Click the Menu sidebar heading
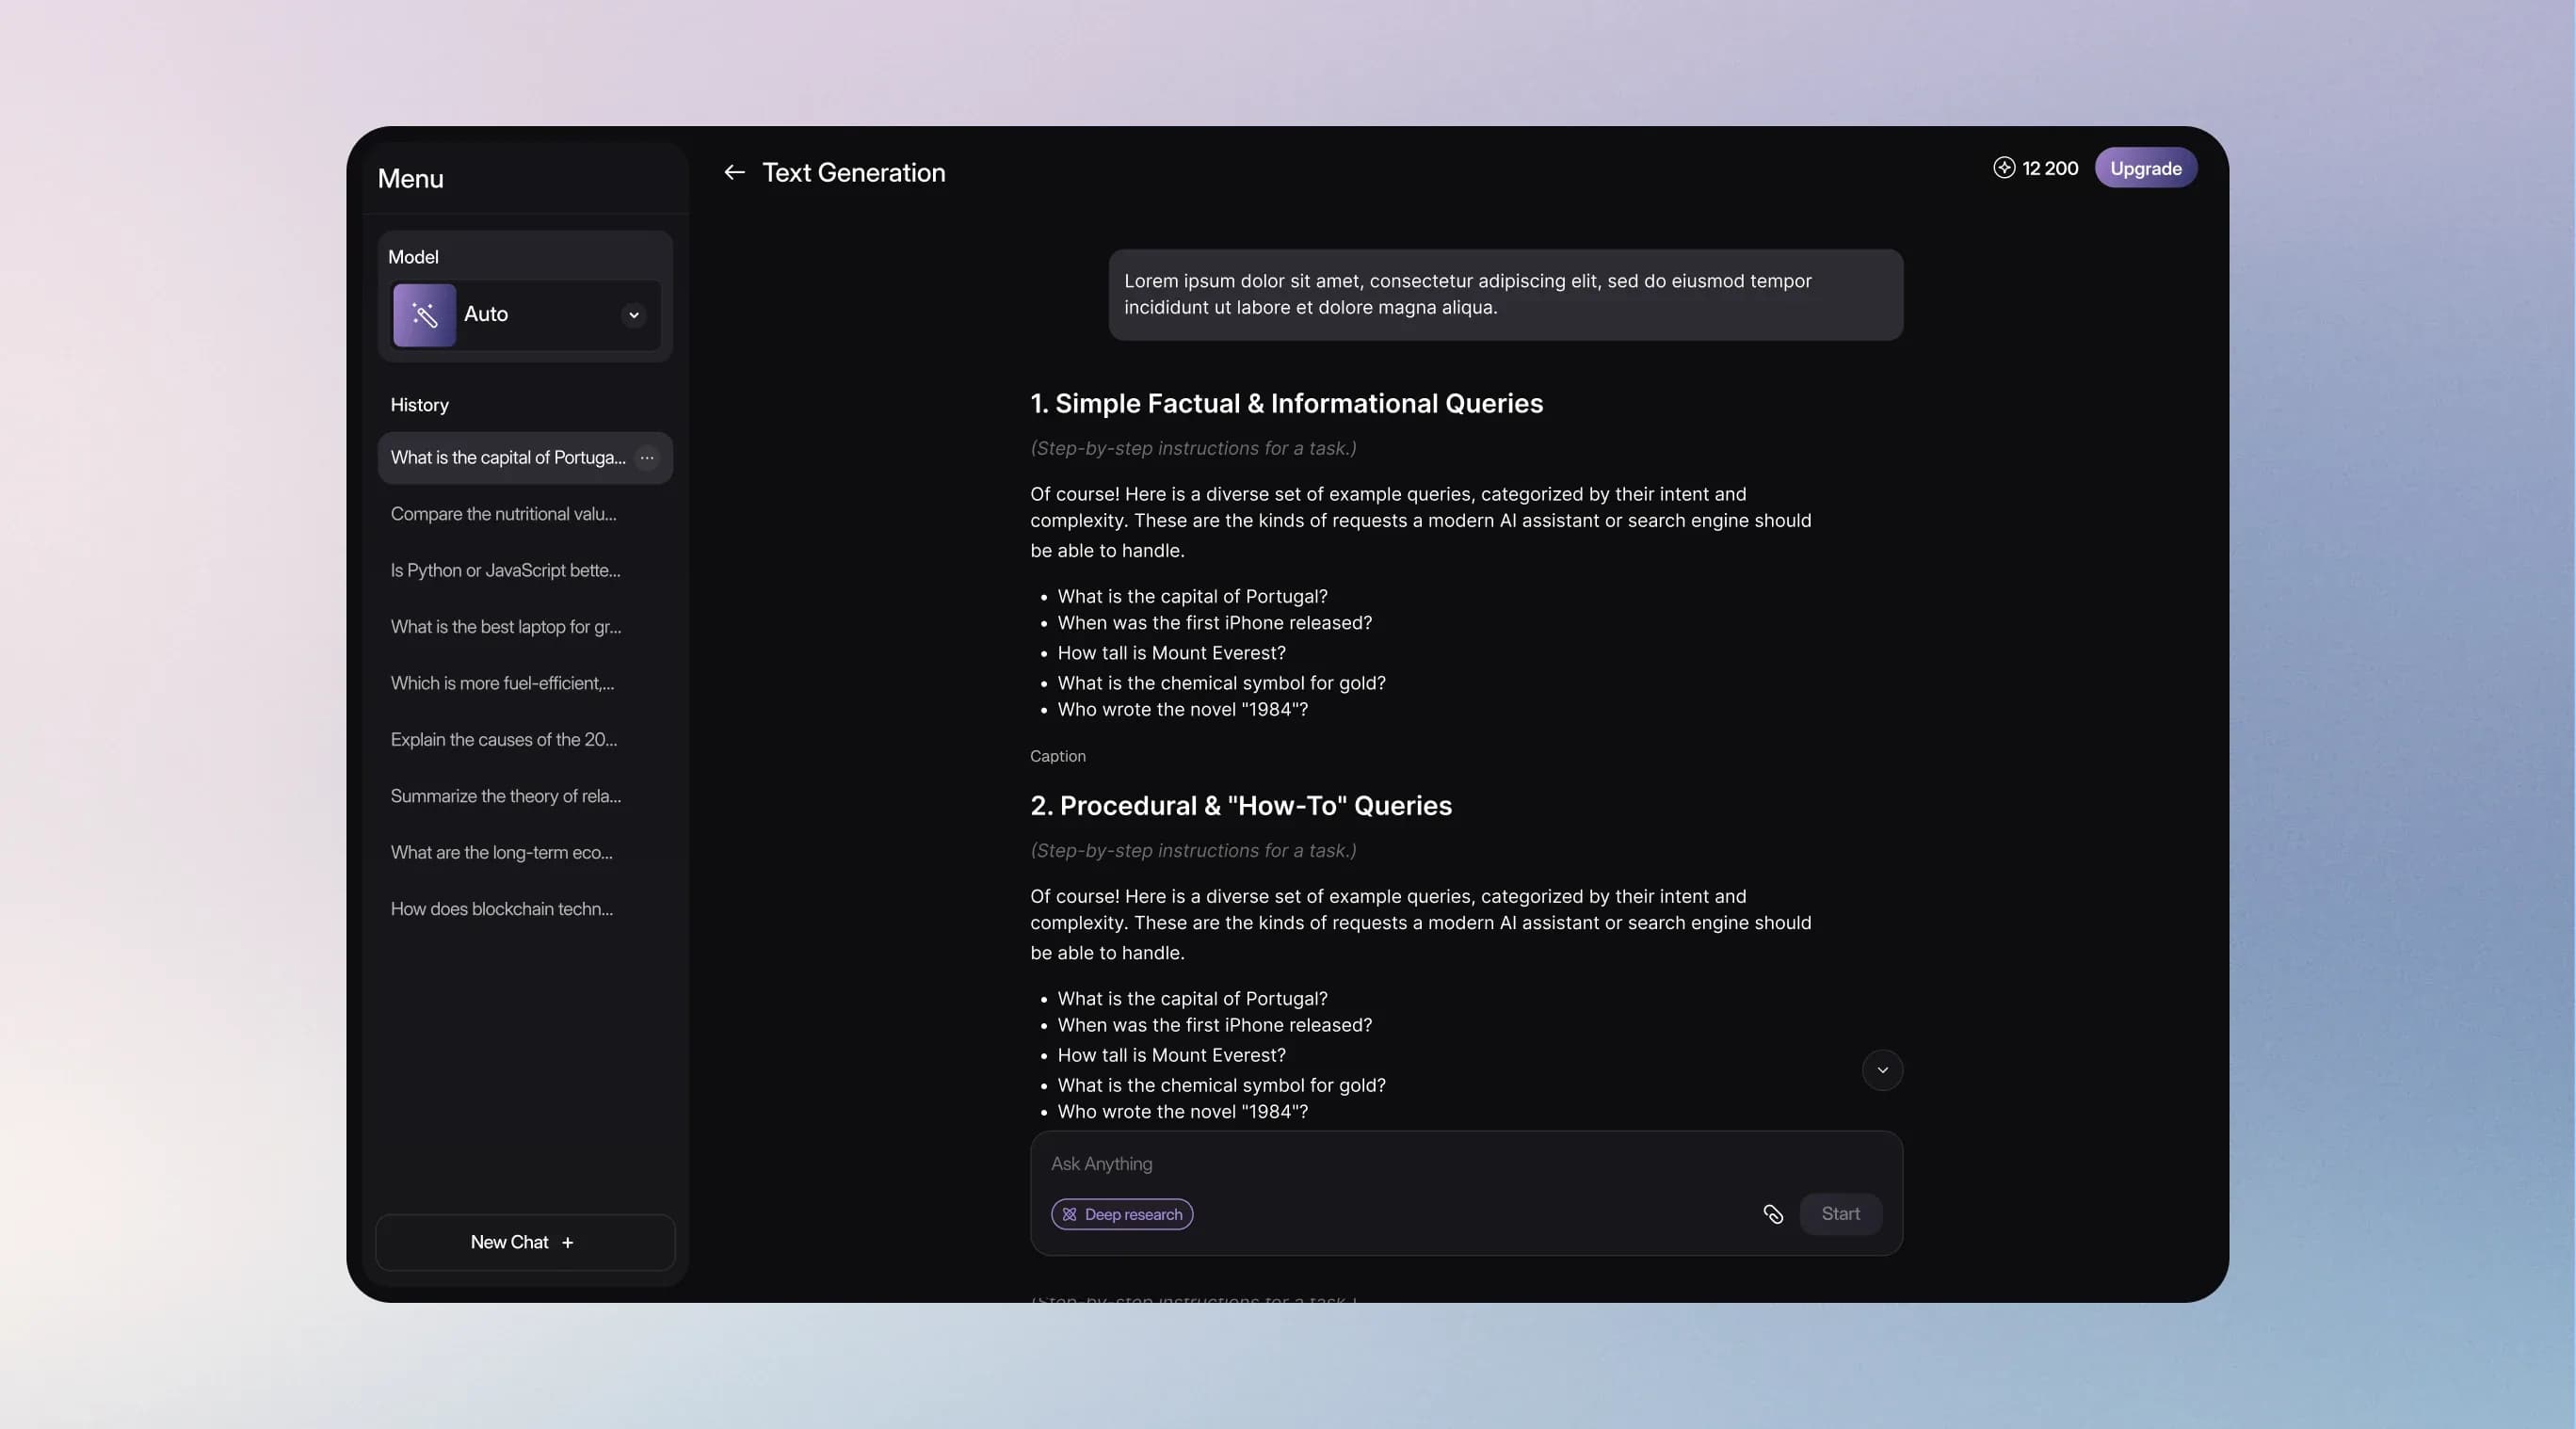Viewport: 2576px width, 1429px height. 410,179
